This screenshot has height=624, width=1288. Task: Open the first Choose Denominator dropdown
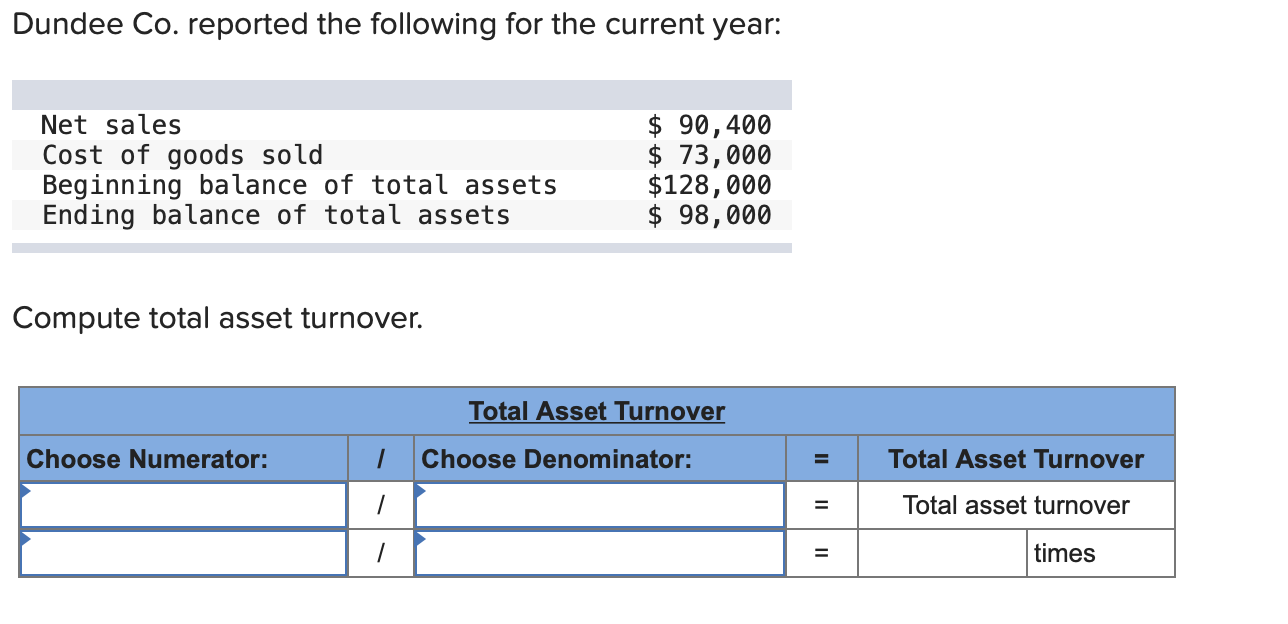pos(599,504)
